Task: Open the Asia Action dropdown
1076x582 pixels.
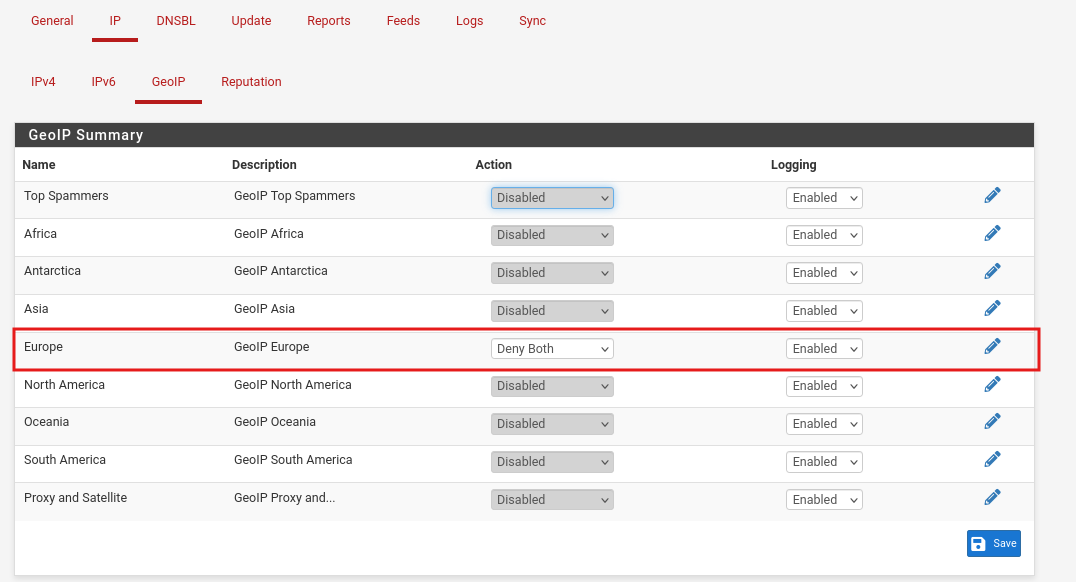Action: tap(552, 311)
